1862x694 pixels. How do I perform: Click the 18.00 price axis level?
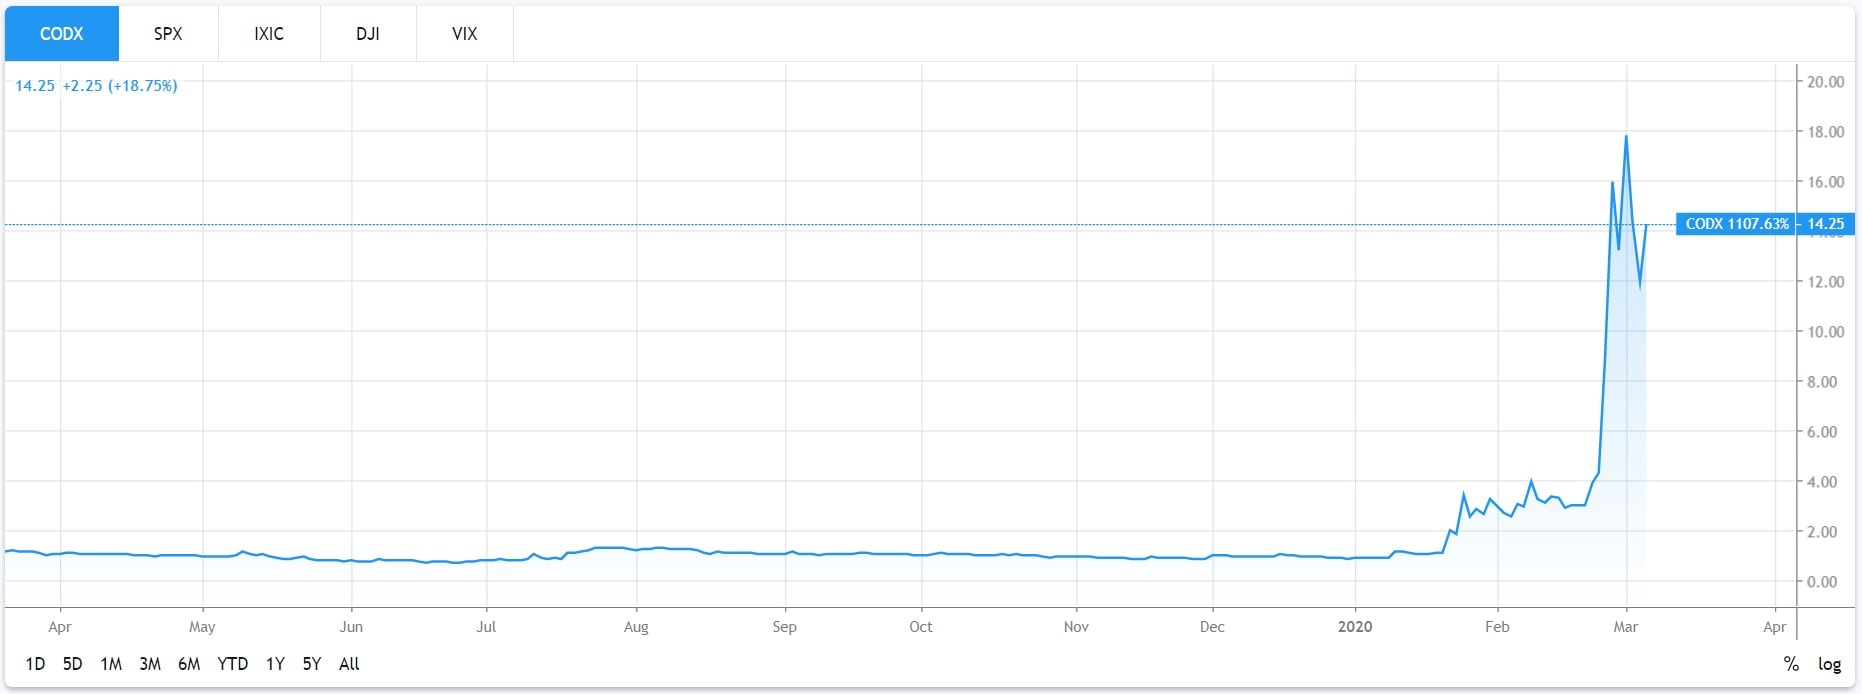[1825, 132]
